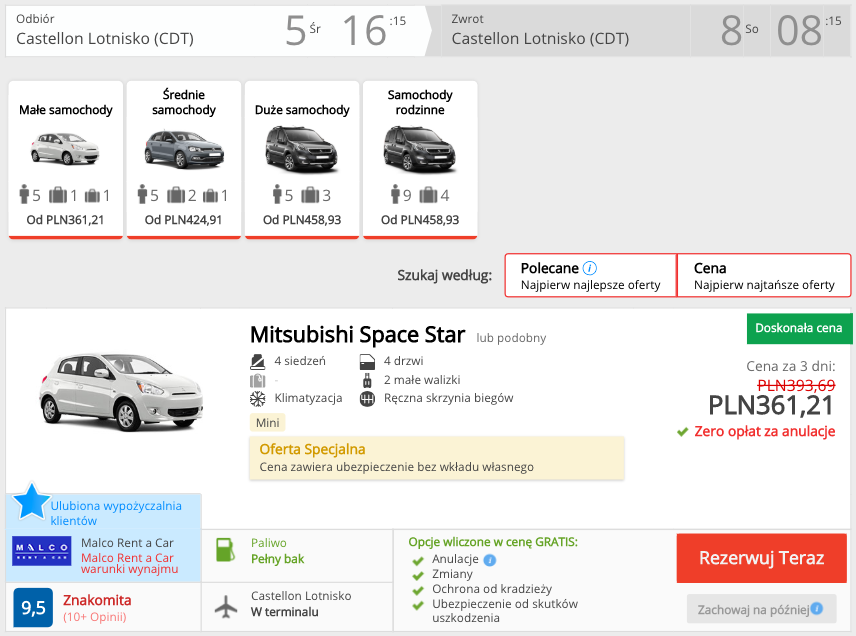Screen dimensions: 856x636
Task: Select the Samochody rodzinne category
Action: (x=420, y=159)
